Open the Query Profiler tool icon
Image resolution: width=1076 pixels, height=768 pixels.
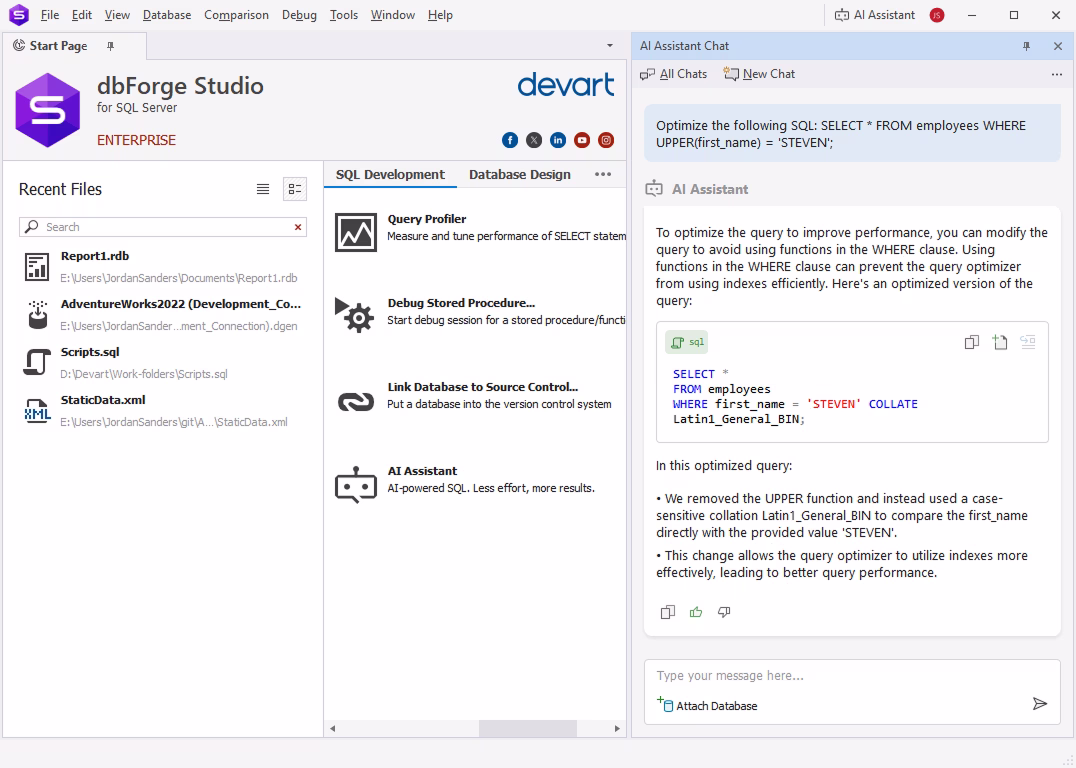(355, 233)
